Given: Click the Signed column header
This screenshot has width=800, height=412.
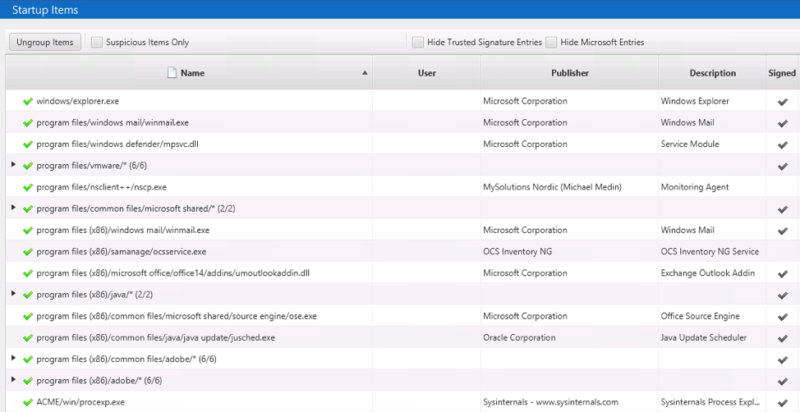Looking at the screenshot, I should [x=781, y=73].
